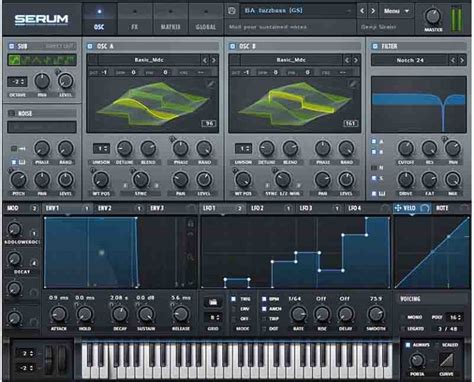This screenshot has height=382, width=474.
Task: Switch to the MATRIX tab
Action: coord(170,19)
